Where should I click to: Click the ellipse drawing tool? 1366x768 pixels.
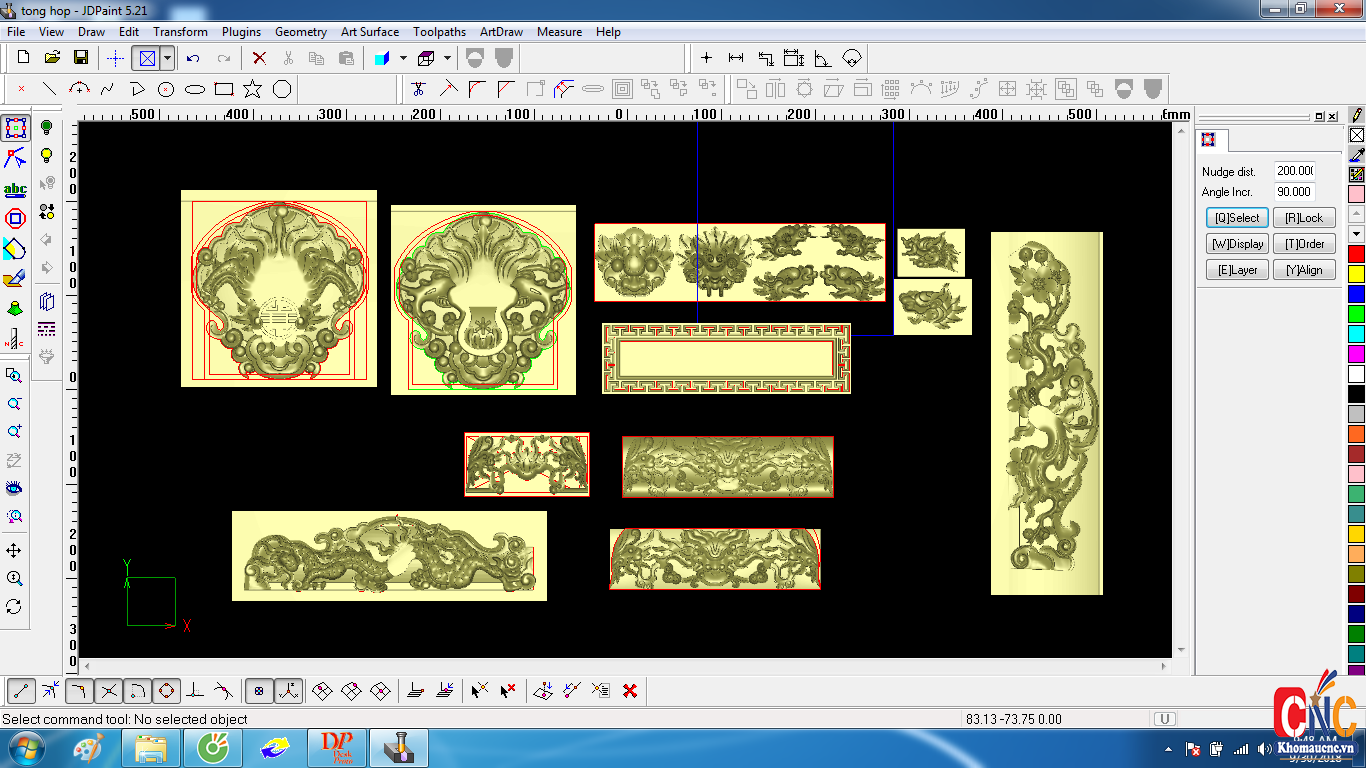point(195,89)
